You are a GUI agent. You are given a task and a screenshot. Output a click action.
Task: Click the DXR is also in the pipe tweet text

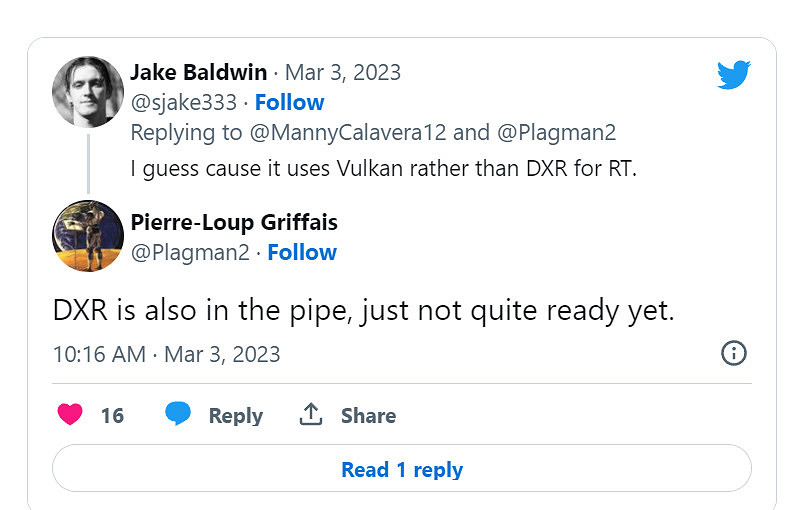(364, 310)
